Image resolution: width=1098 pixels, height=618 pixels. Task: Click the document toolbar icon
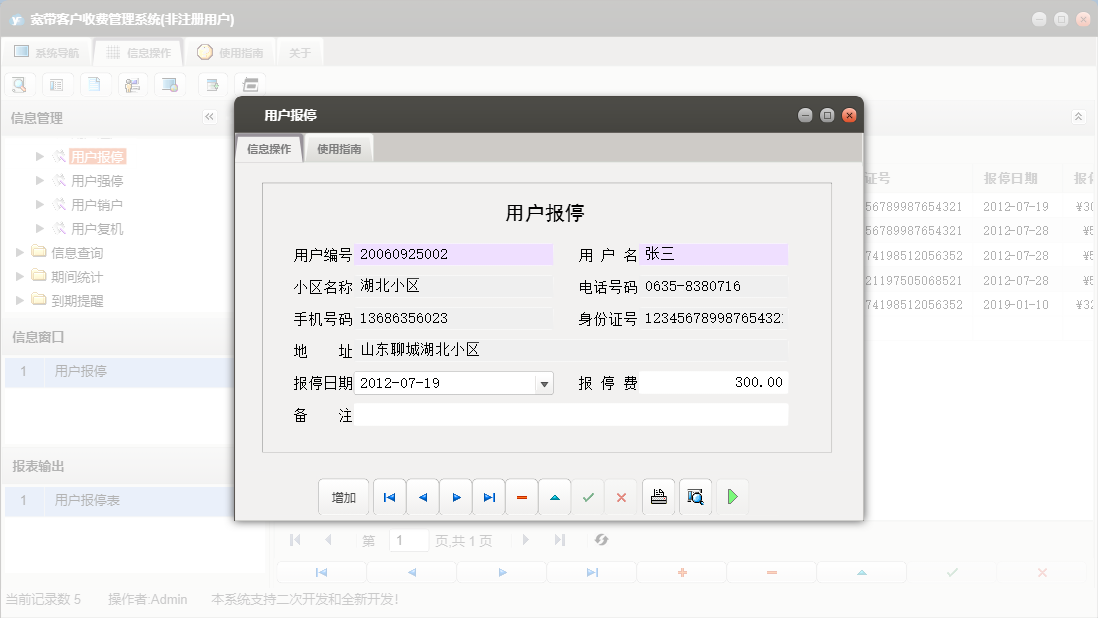(x=94, y=84)
